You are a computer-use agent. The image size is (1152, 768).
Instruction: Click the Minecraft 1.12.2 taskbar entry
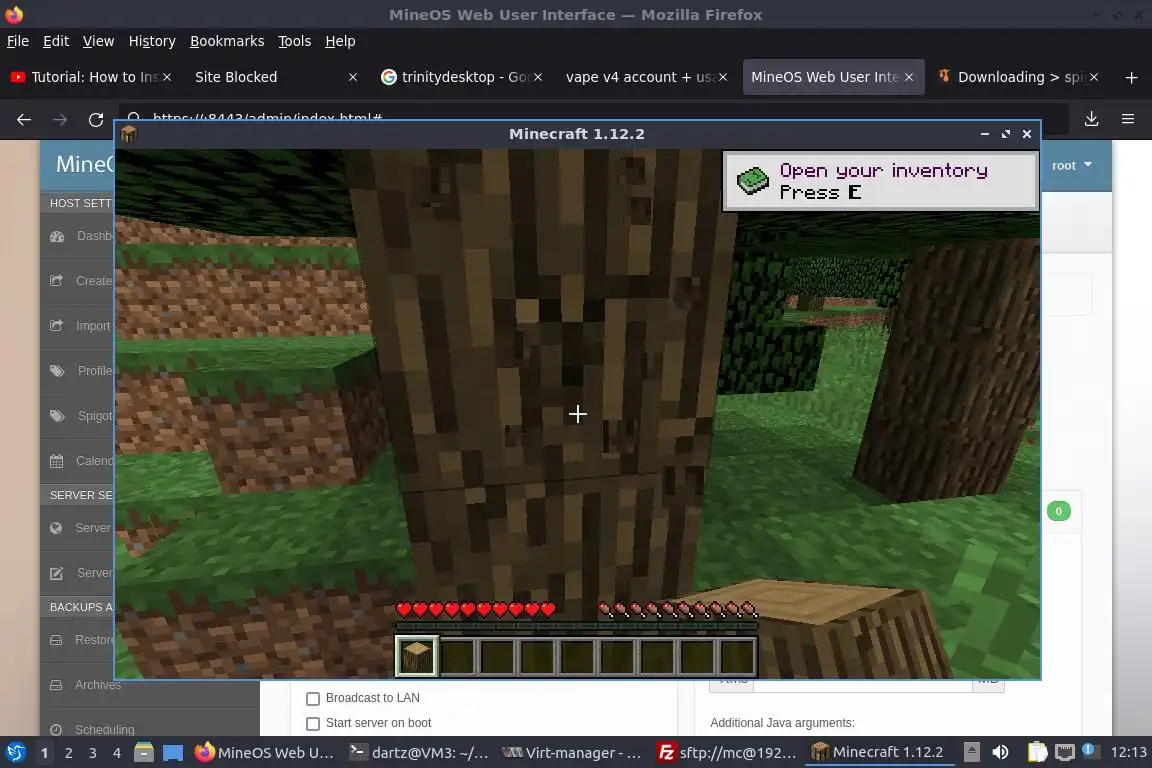(879, 753)
